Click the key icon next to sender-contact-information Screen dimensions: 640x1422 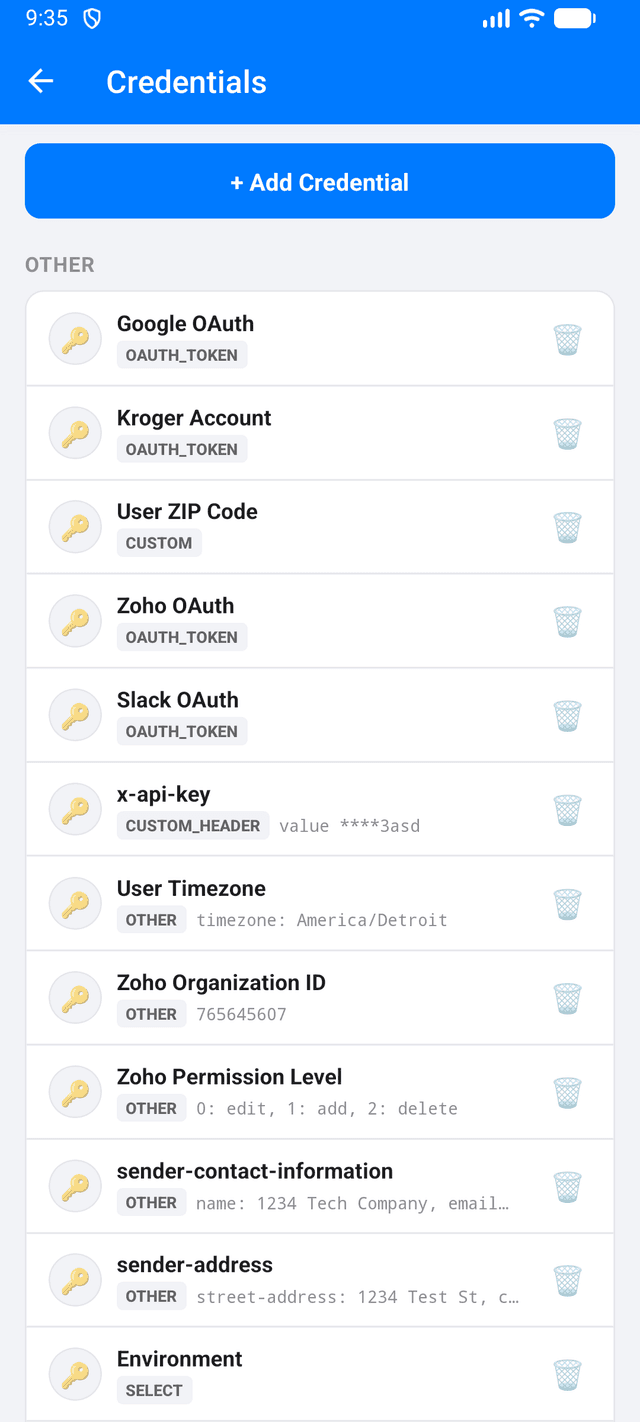pyautogui.click(x=75, y=1186)
